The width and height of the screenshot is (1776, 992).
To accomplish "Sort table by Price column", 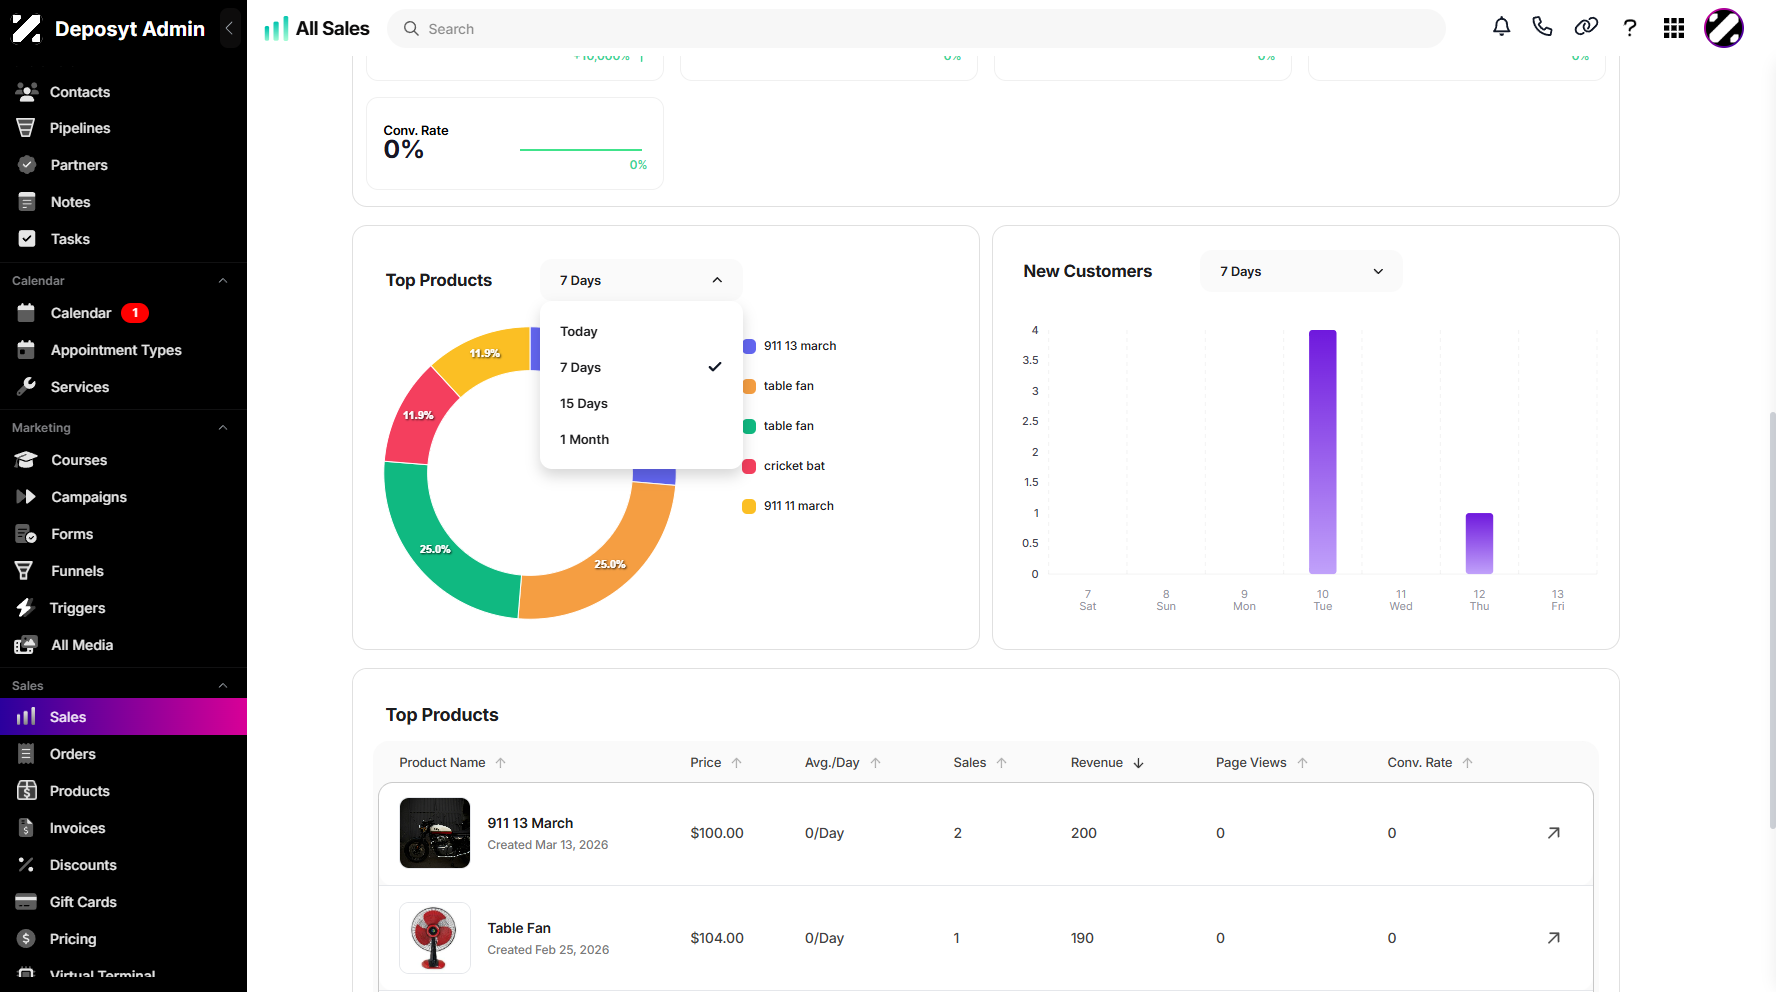I will [716, 762].
